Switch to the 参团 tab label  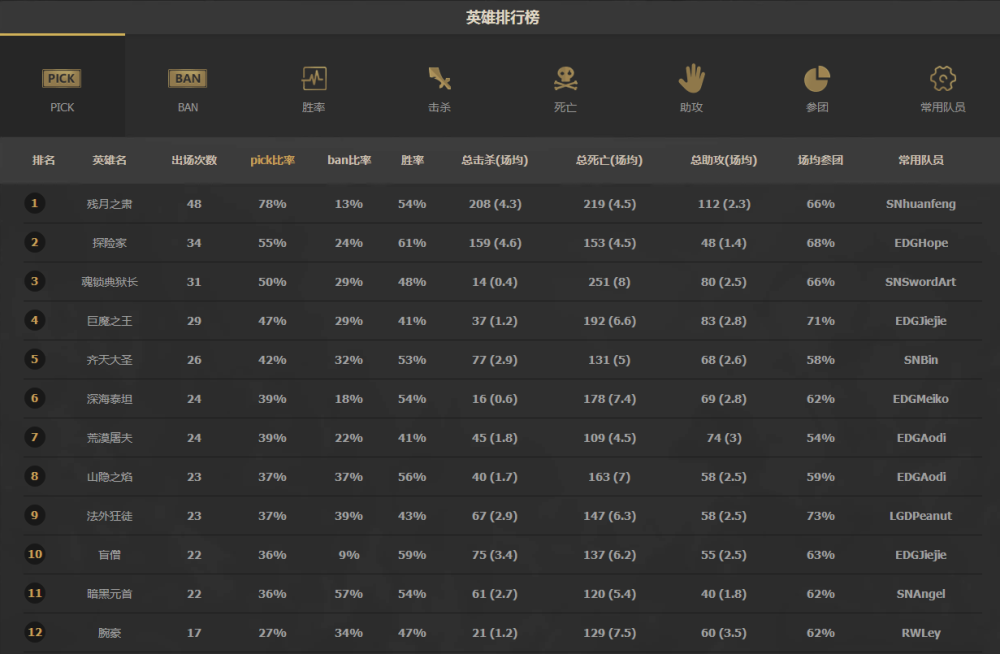tap(817, 107)
